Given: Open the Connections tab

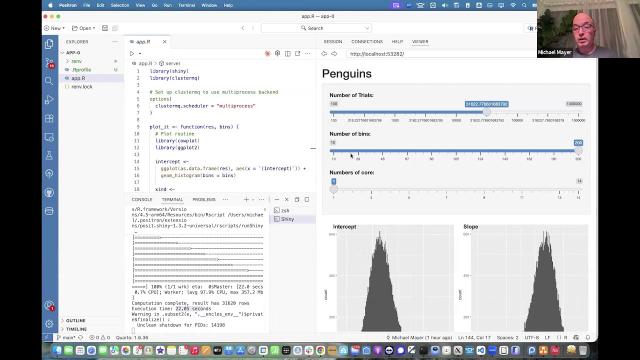Looking at the screenshot, I should coord(367,42).
